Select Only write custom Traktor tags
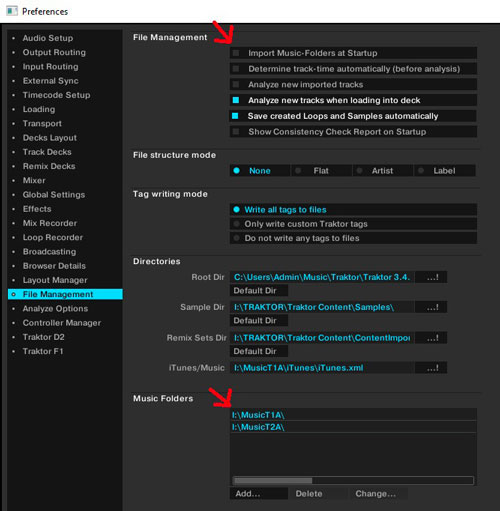 pos(353,224)
